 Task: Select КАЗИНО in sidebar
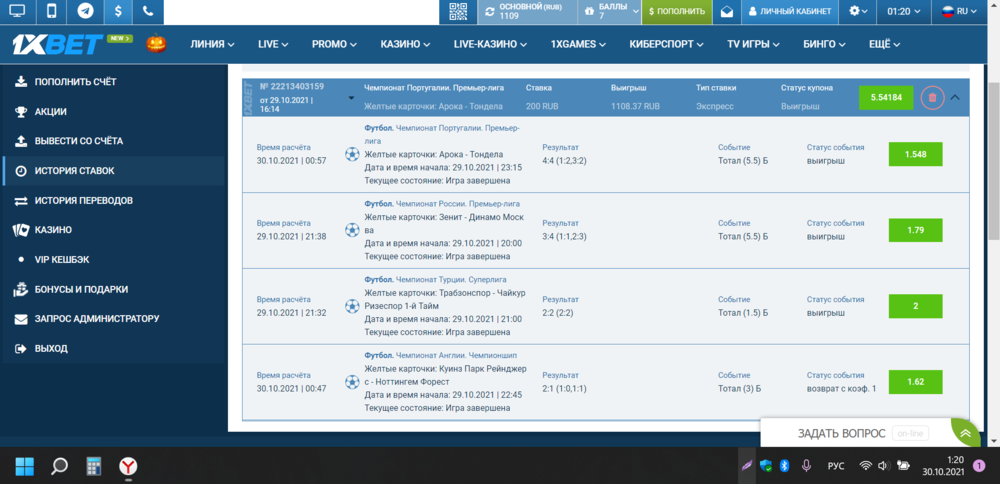pyautogui.click(x=114, y=230)
